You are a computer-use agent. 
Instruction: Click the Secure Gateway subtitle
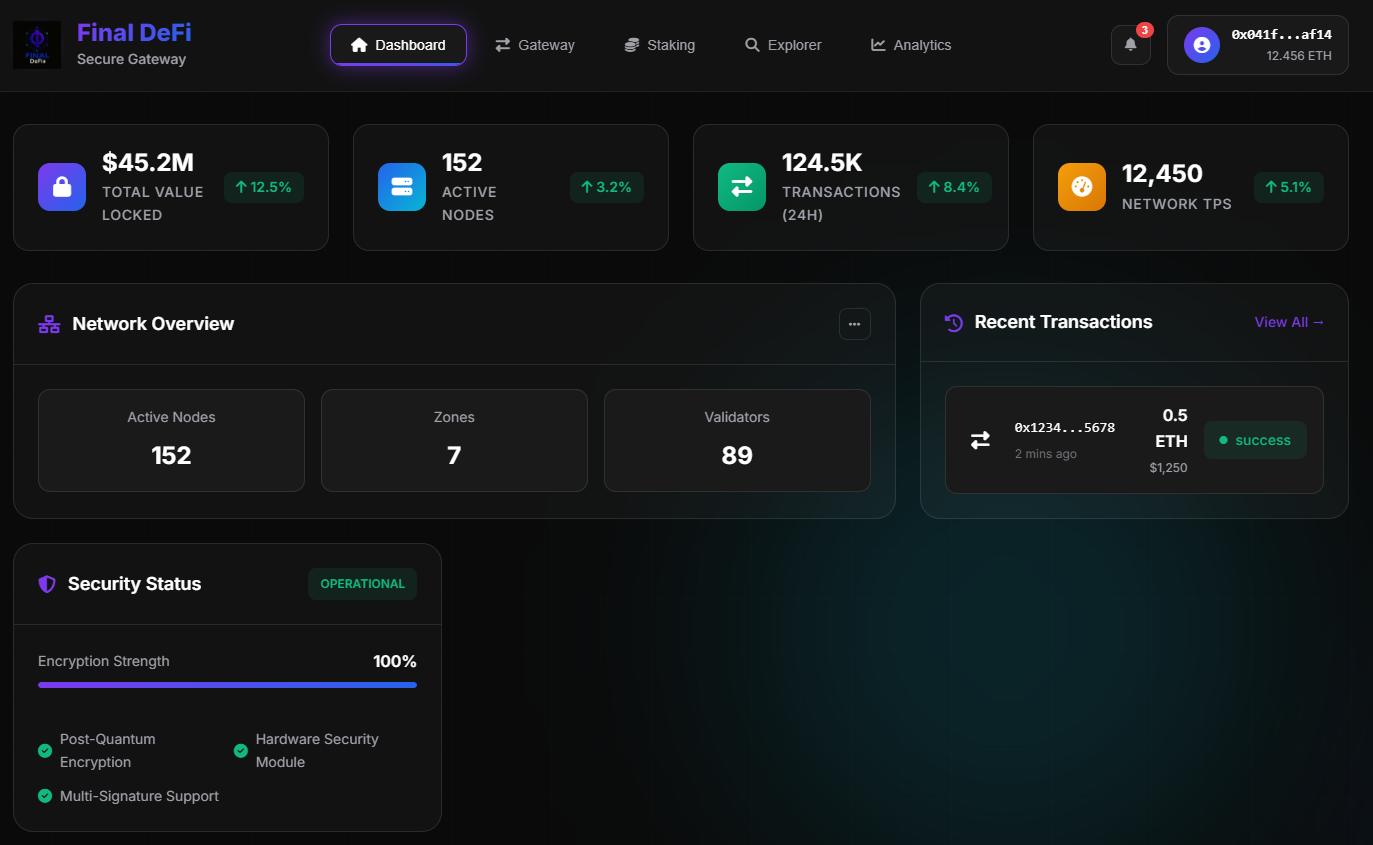click(x=131, y=59)
